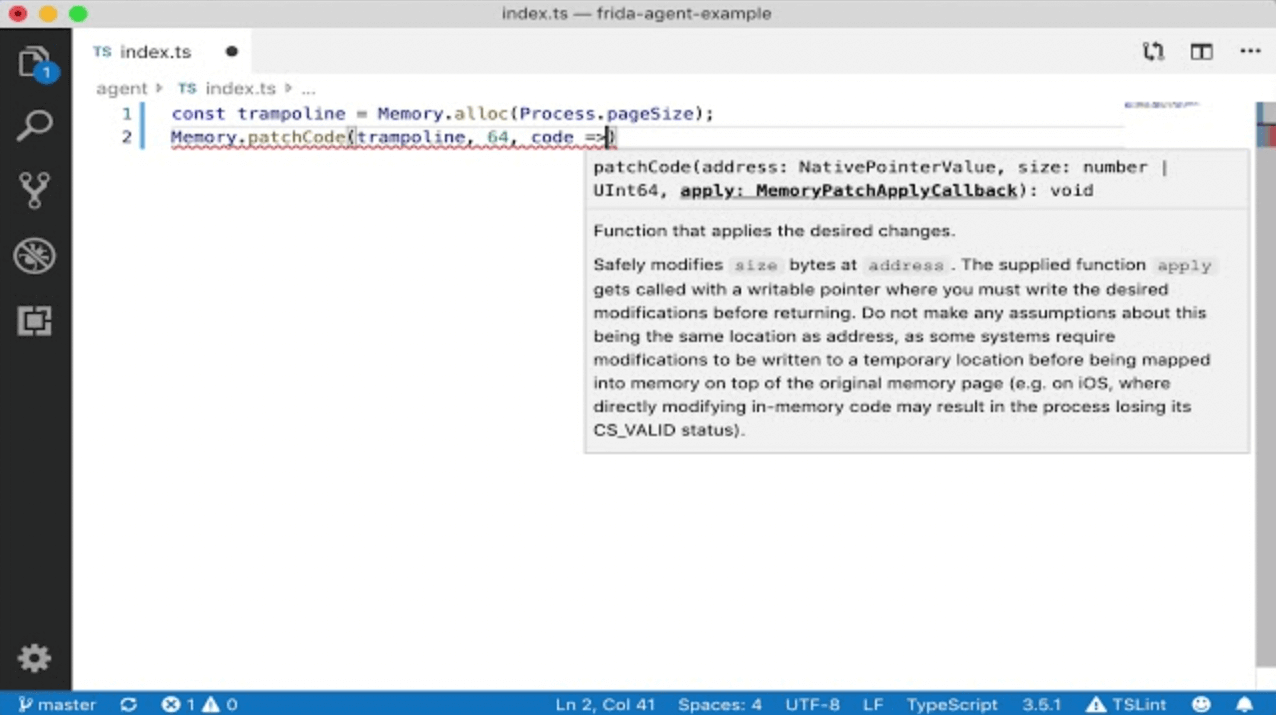Viewport: 1276px width, 715px height.
Task: Open the Manage gear icon
Action: point(35,658)
